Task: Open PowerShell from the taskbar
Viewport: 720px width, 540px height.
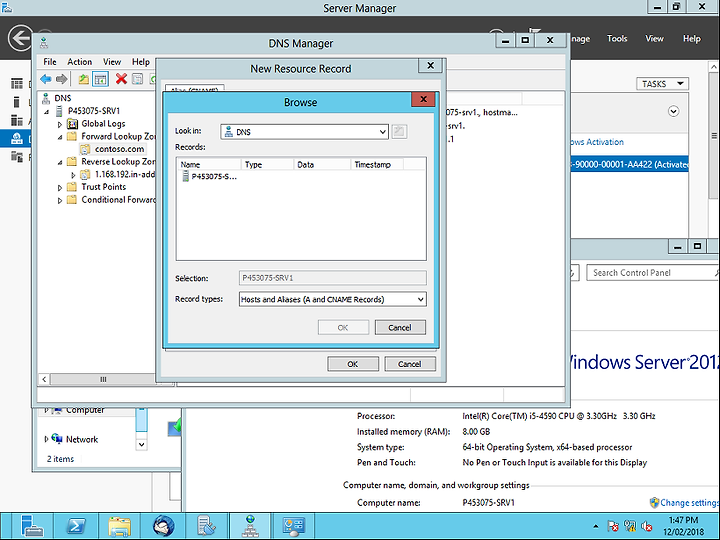Action: tap(76, 526)
